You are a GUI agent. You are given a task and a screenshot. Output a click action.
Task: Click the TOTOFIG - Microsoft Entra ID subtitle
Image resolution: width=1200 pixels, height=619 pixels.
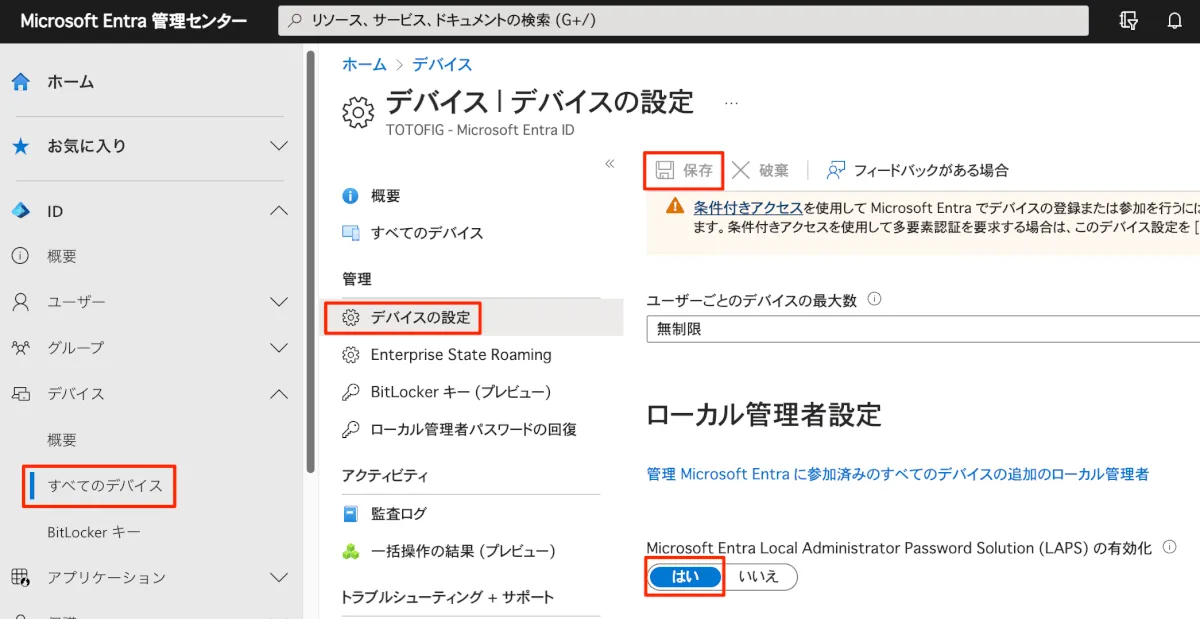pyautogui.click(x=480, y=130)
